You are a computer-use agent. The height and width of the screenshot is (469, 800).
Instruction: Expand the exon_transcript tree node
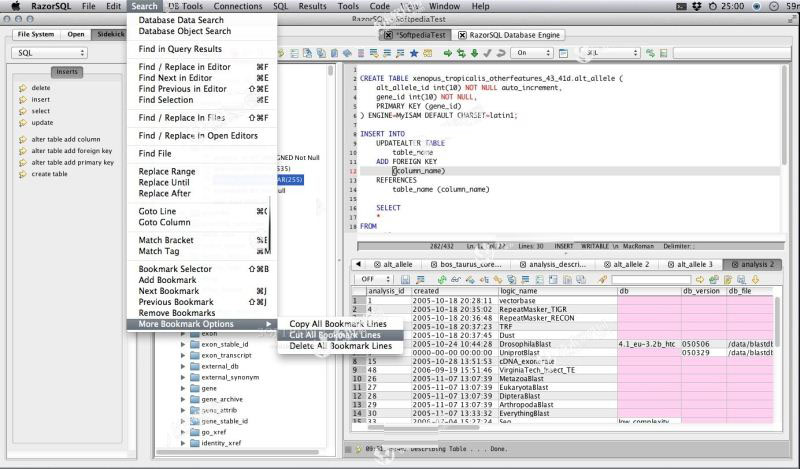click(183, 356)
